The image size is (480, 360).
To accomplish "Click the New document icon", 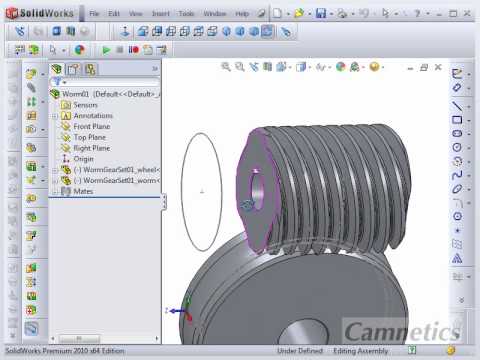I will coord(277,13).
